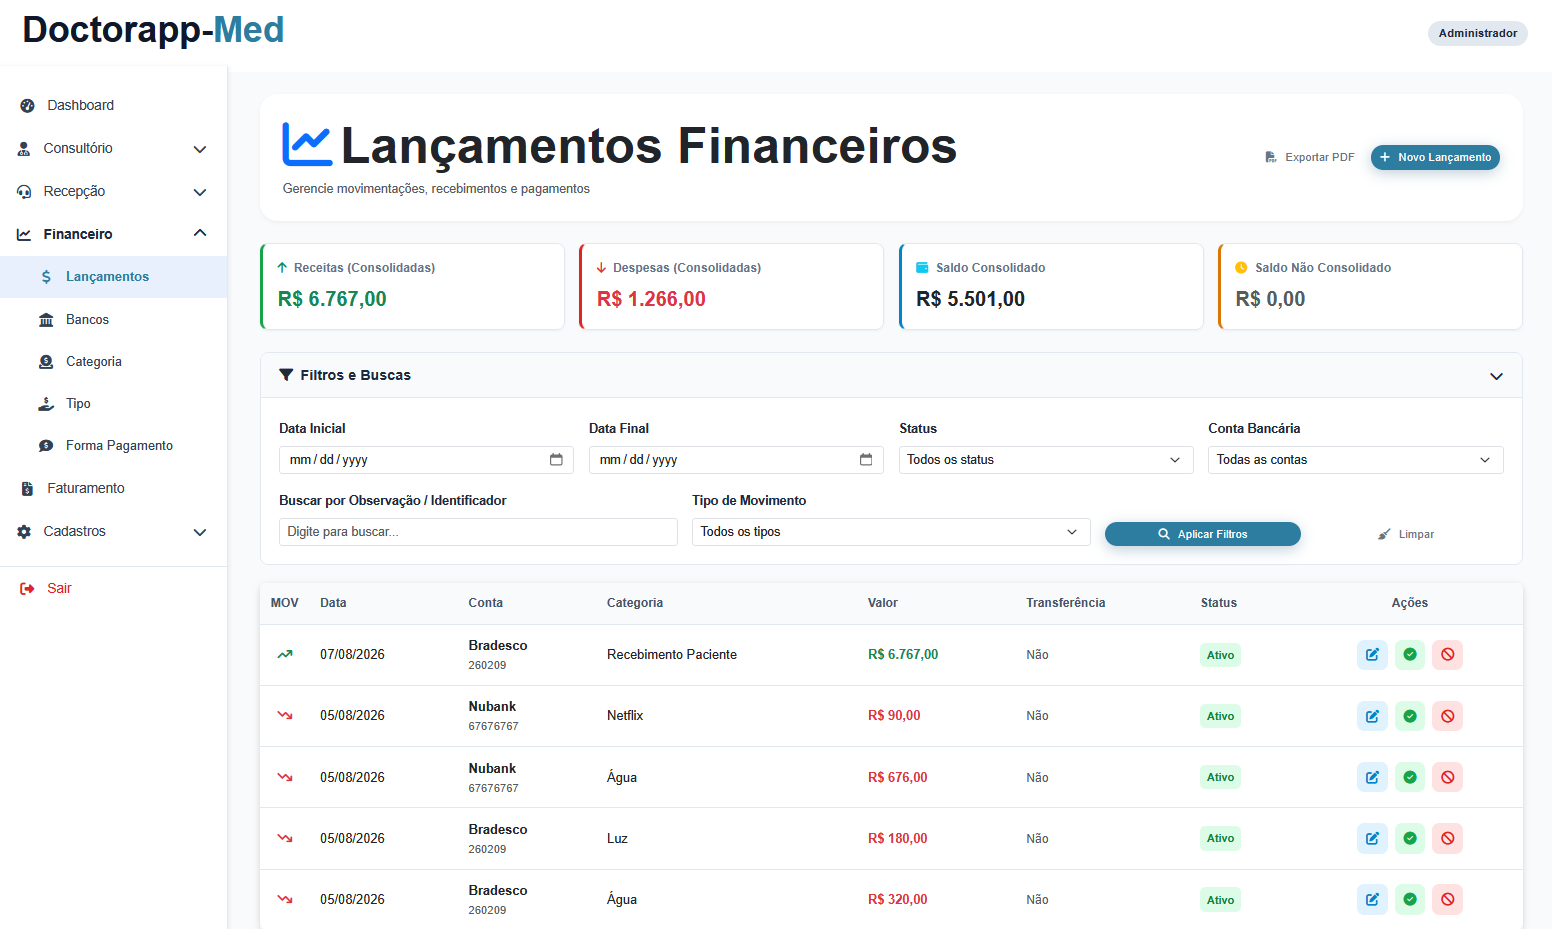Image resolution: width=1552 pixels, height=929 pixels.
Task: Edit the Água R$ 320,00 entry
Action: [x=1372, y=899]
